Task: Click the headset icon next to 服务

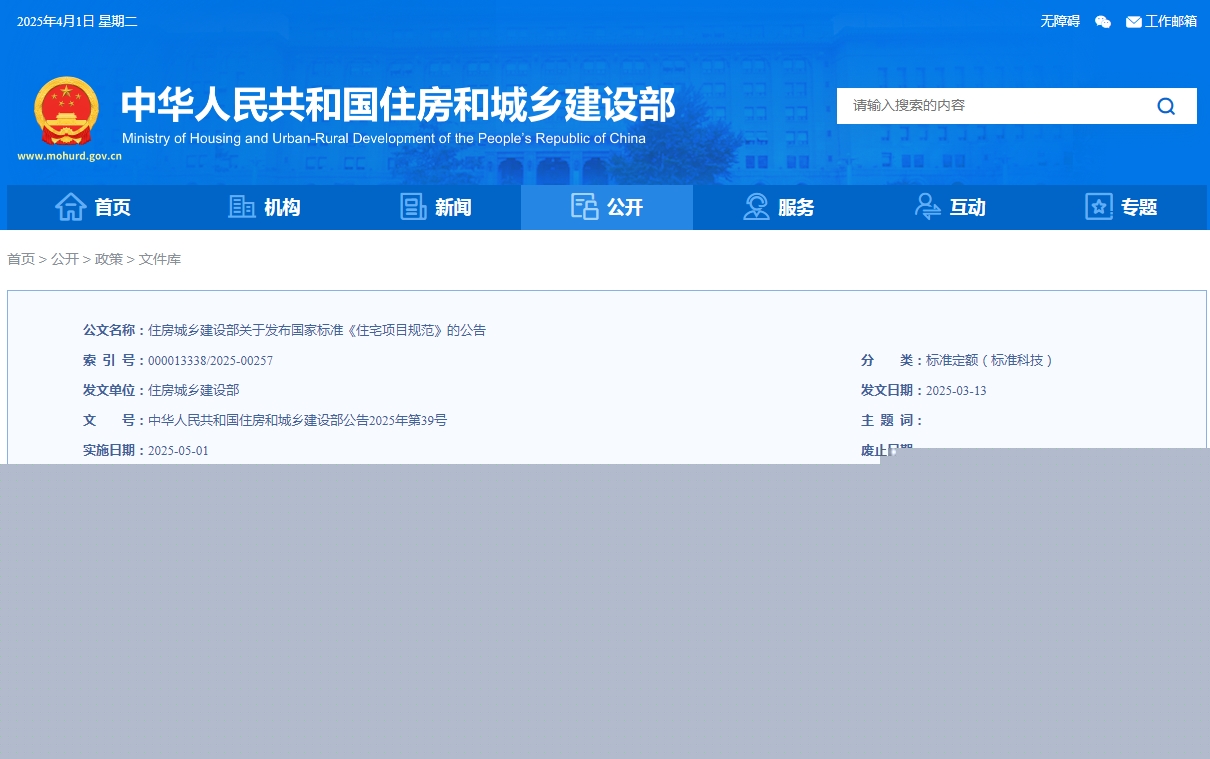Action: tap(756, 207)
